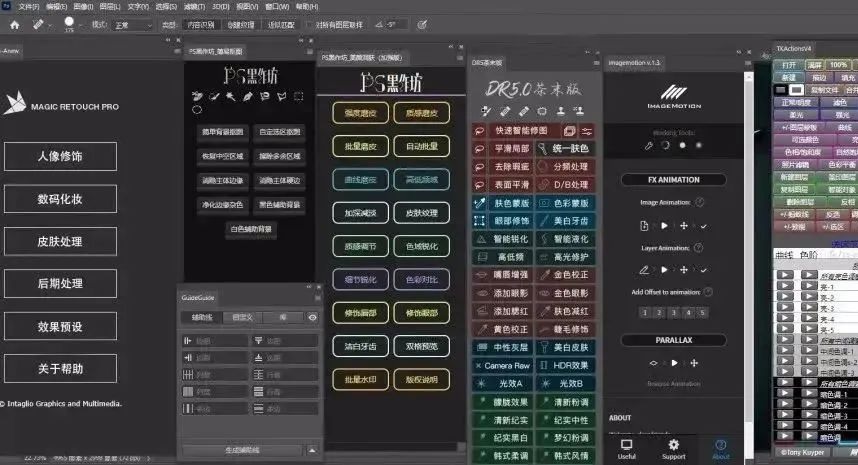Click the magic wand icon in PS黑作坊 cutout panel
The width and height of the screenshot is (858, 465).
click(231, 96)
